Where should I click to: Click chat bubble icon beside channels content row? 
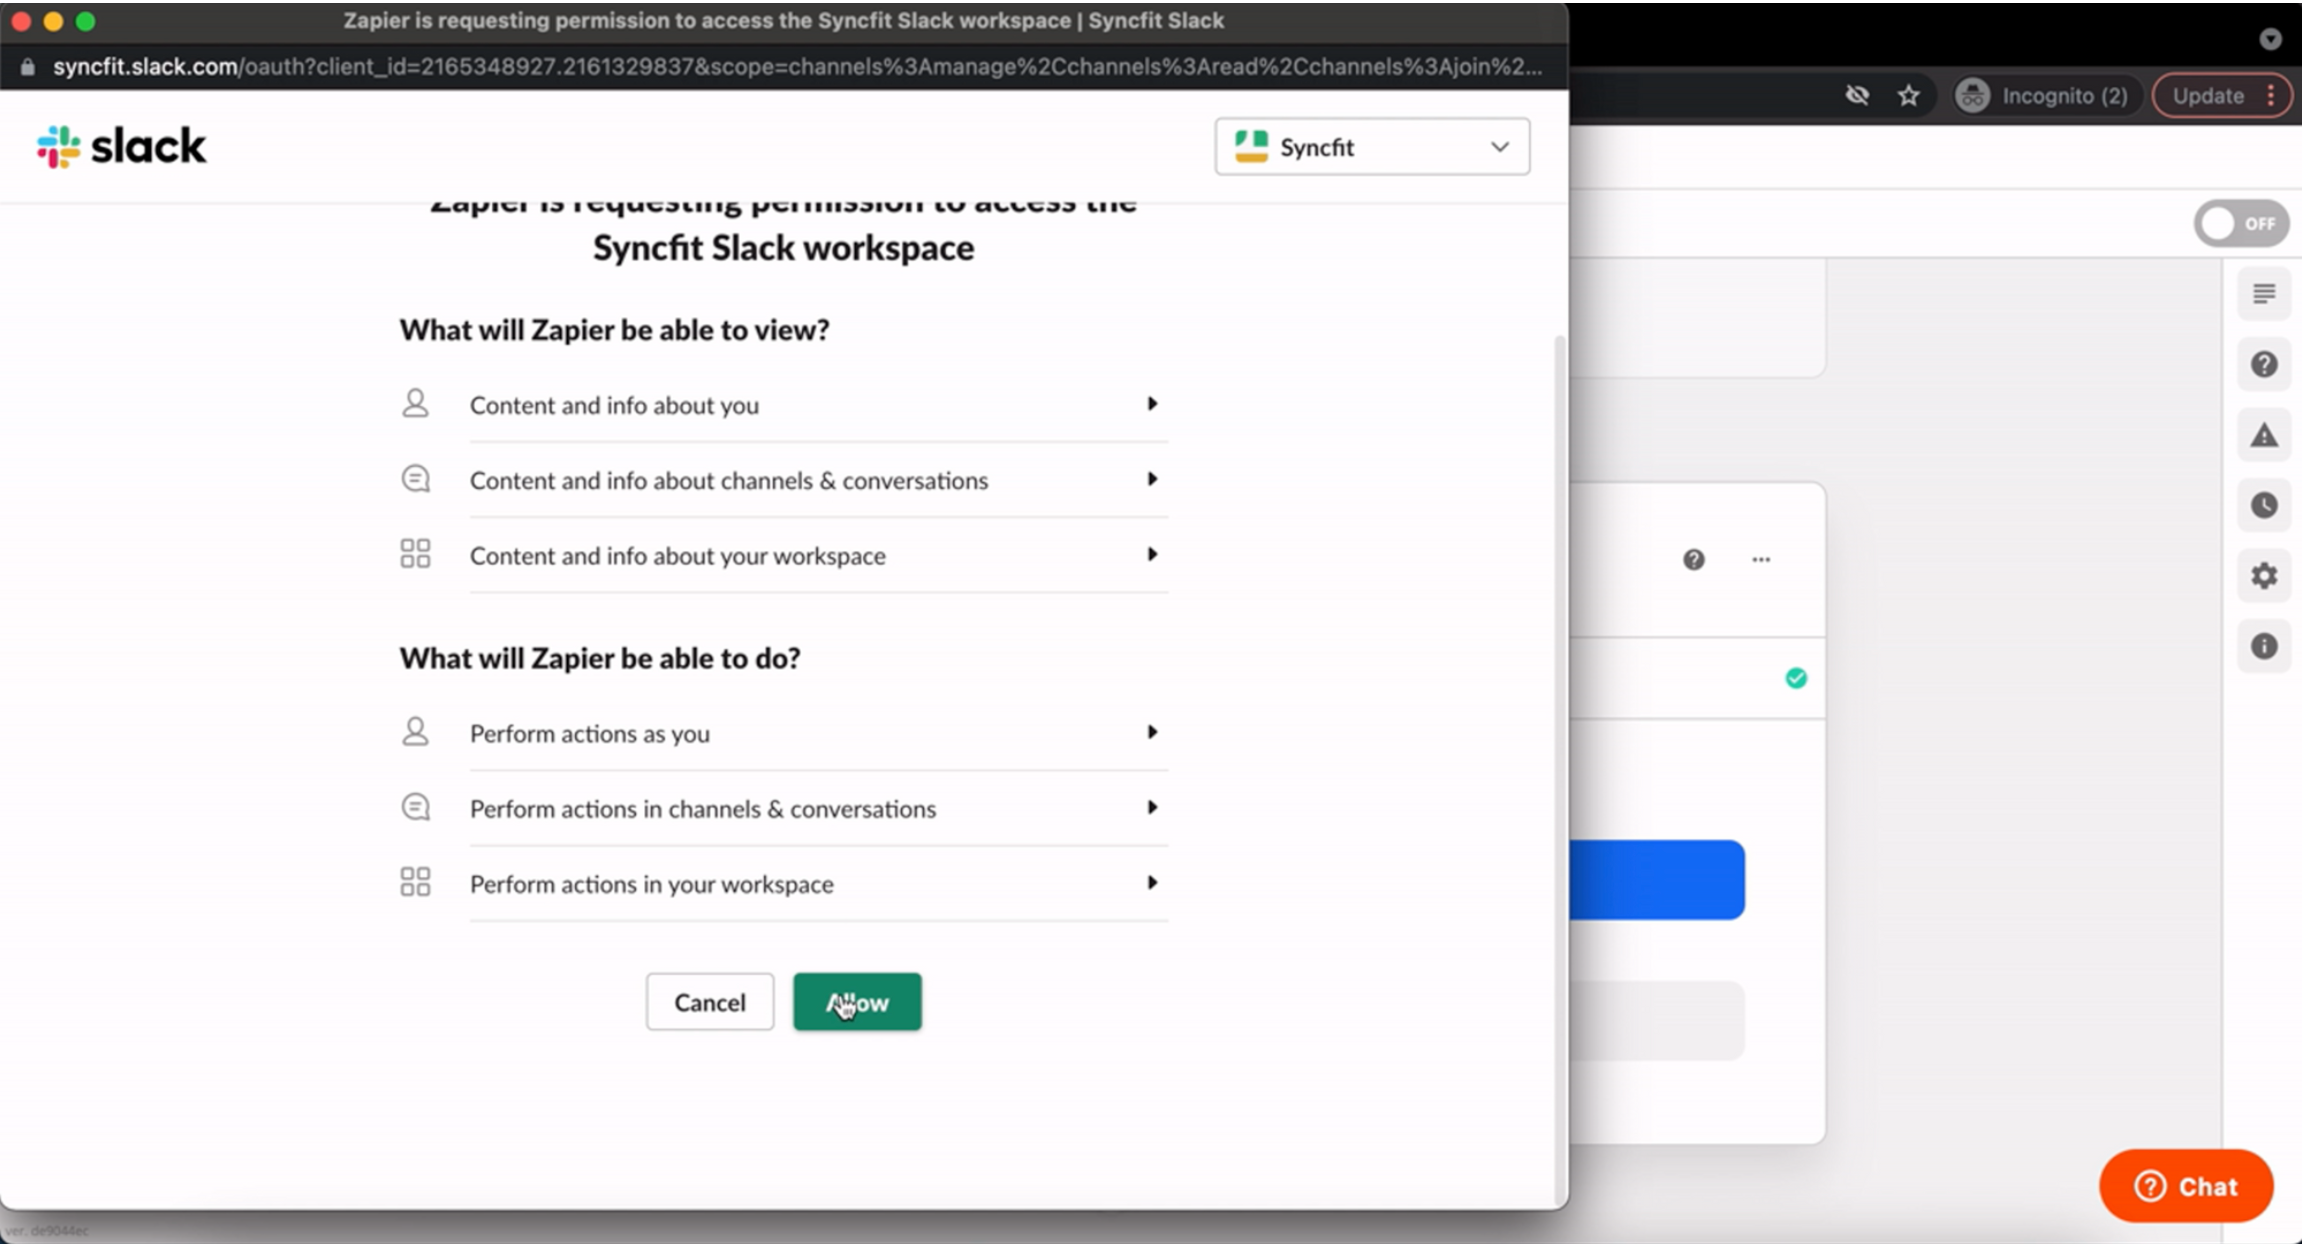click(x=415, y=479)
